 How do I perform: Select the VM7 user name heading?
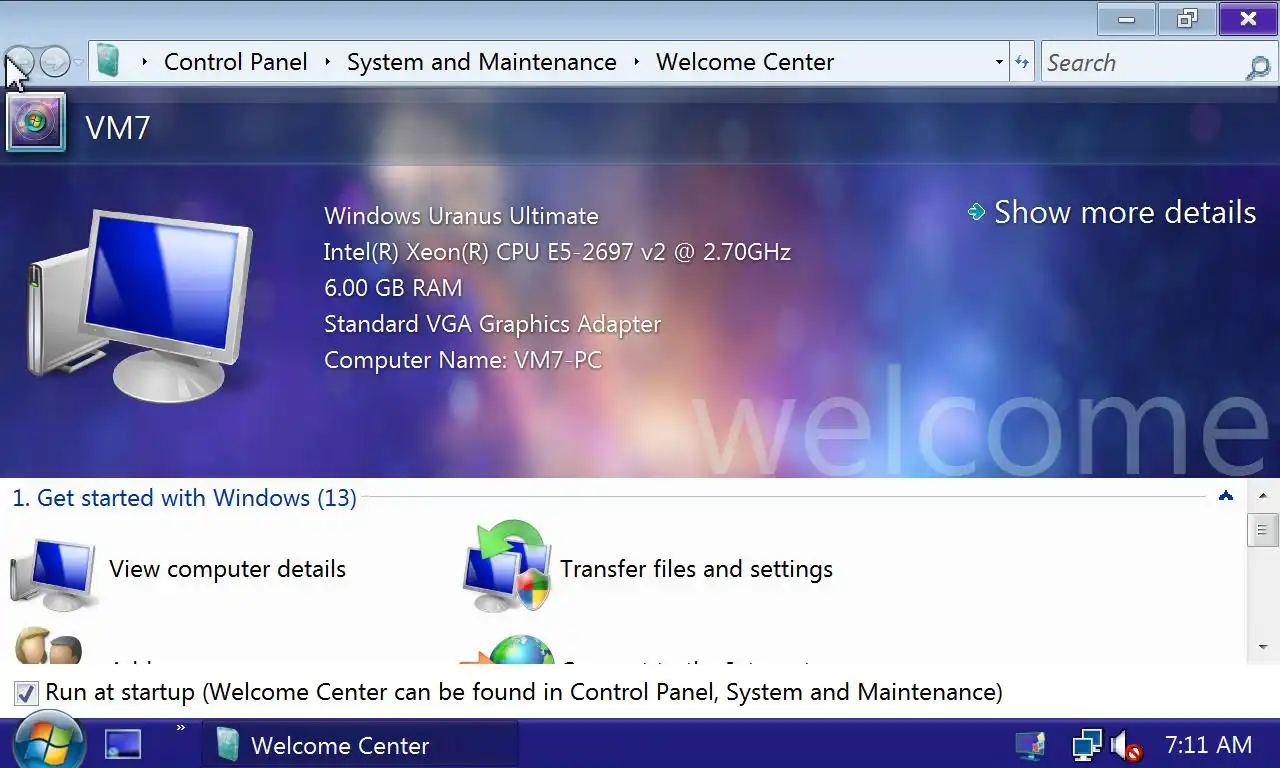(118, 128)
